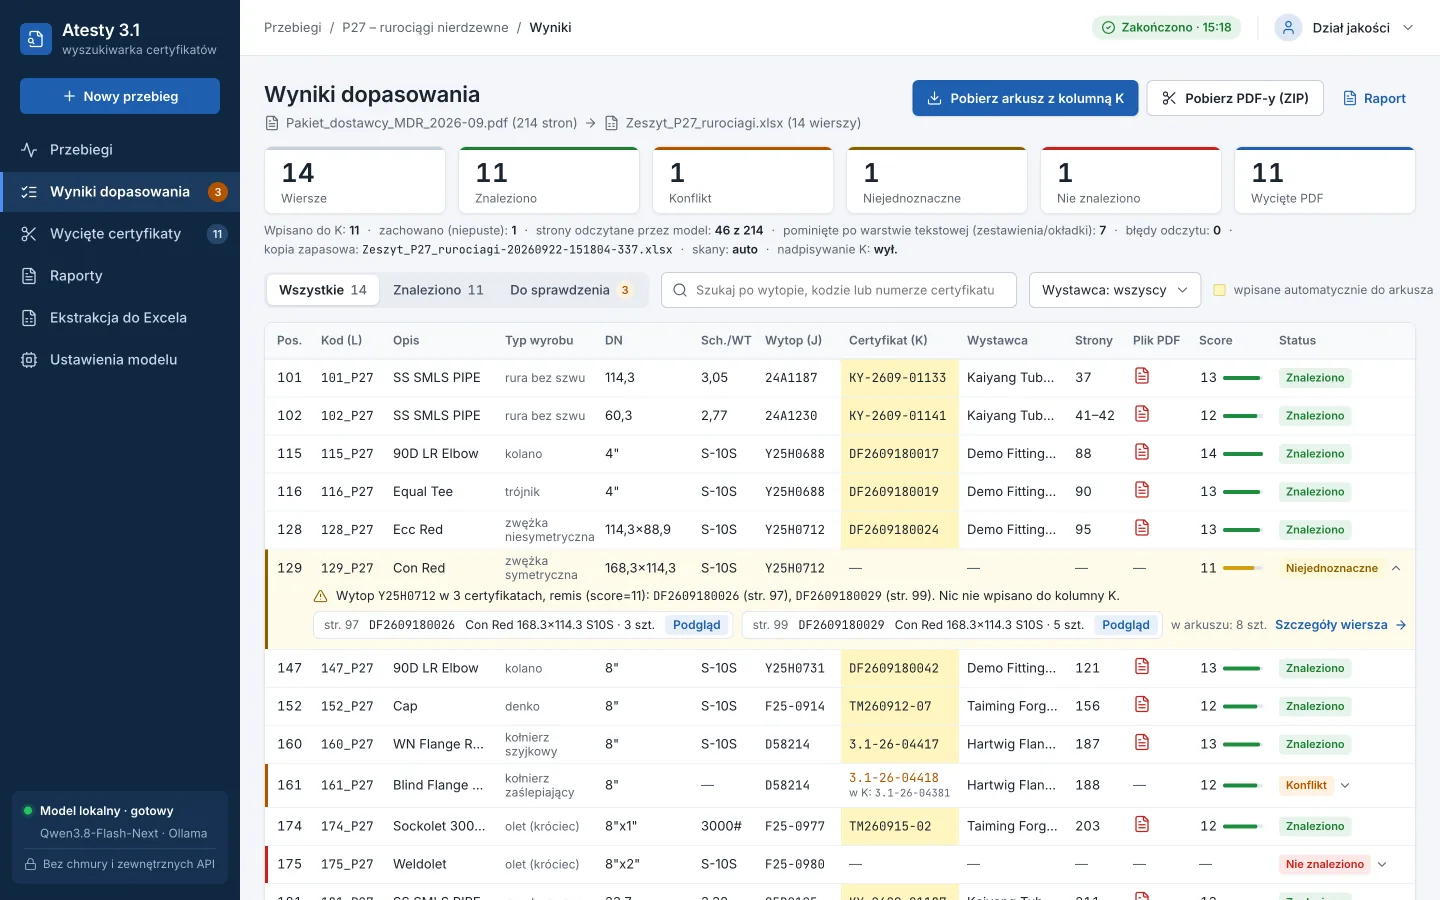Click Pobierz PDF-y (ZIP) button
Viewport: 1440px width, 900px height.
click(1235, 98)
